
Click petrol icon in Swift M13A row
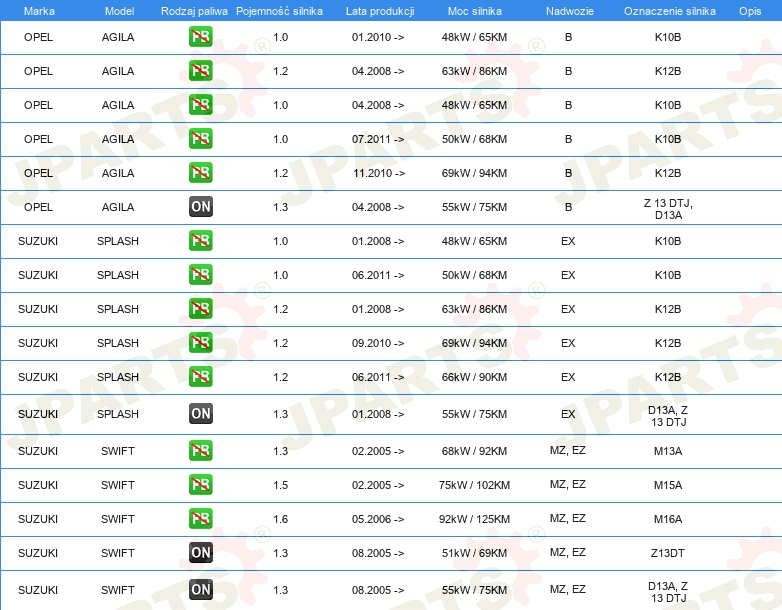point(200,450)
